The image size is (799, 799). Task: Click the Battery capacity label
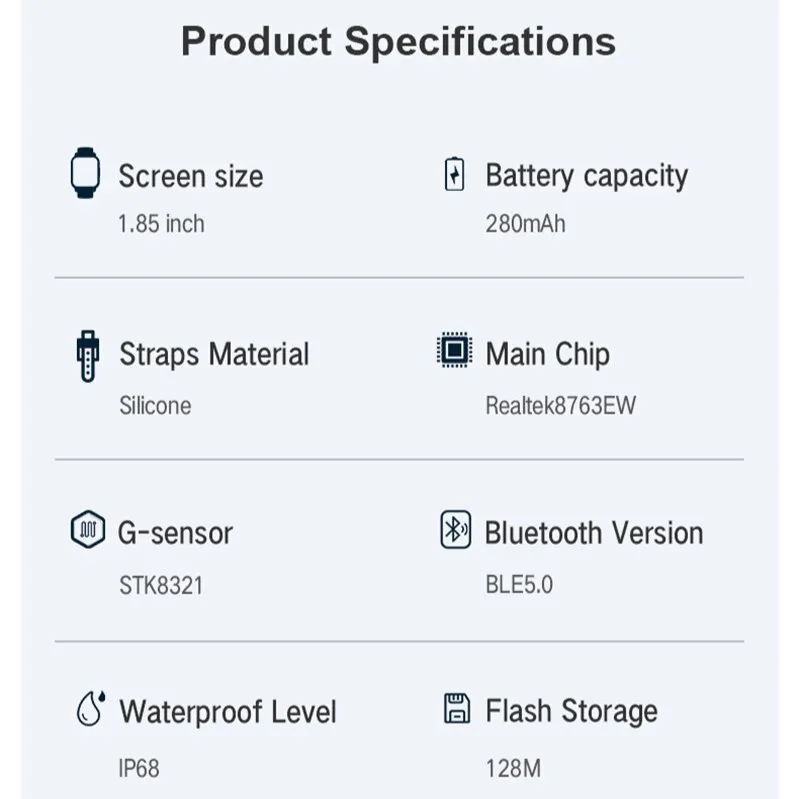tap(586, 176)
